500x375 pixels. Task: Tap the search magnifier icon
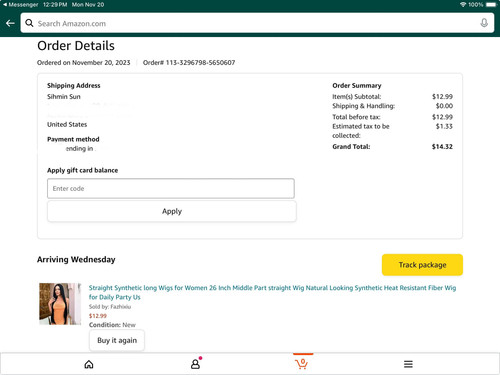point(29,23)
